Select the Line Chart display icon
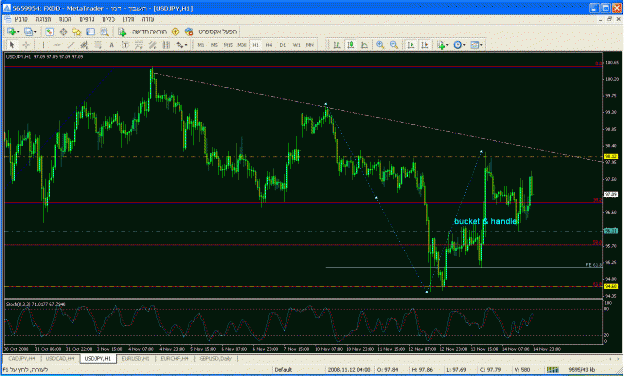The height and width of the screenshot is (376, 625). coord(364,45)
